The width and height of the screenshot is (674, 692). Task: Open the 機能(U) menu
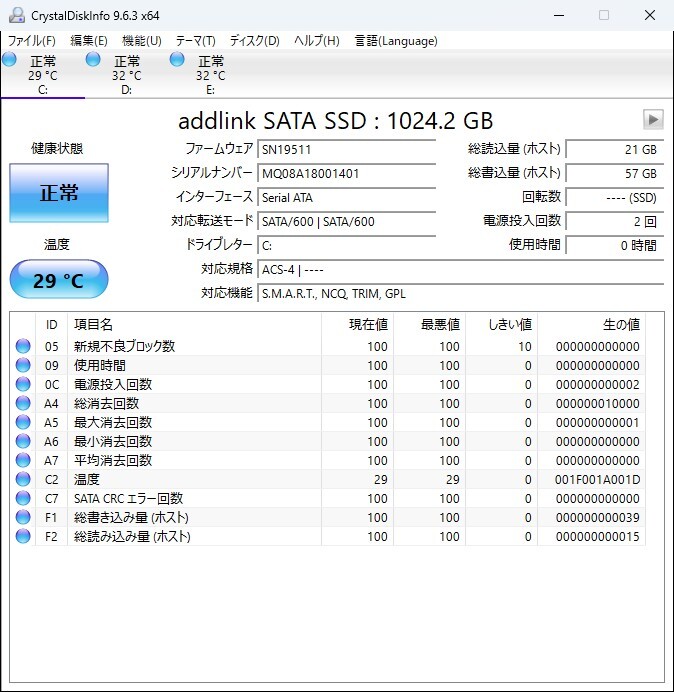[x=142, y=41]
